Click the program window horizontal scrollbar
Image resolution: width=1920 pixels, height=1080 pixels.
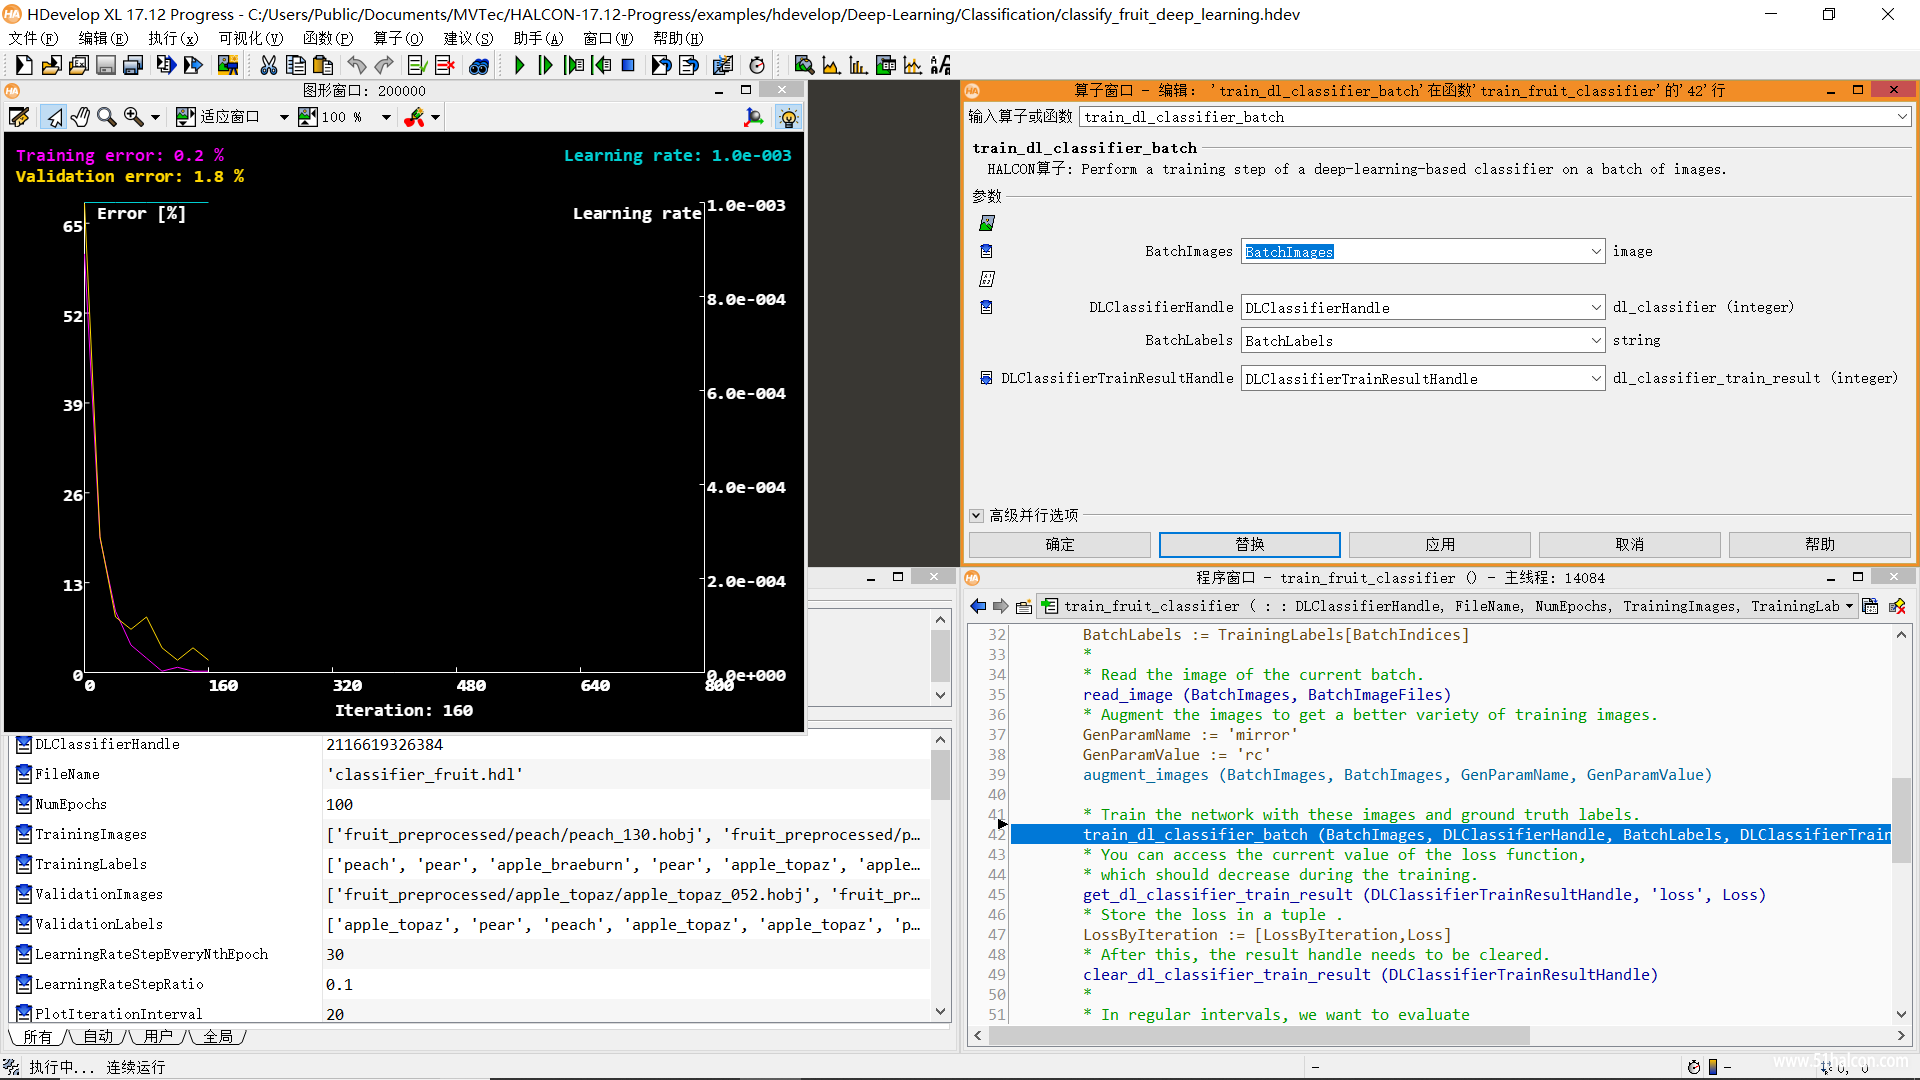[x=1259, y=1036]
